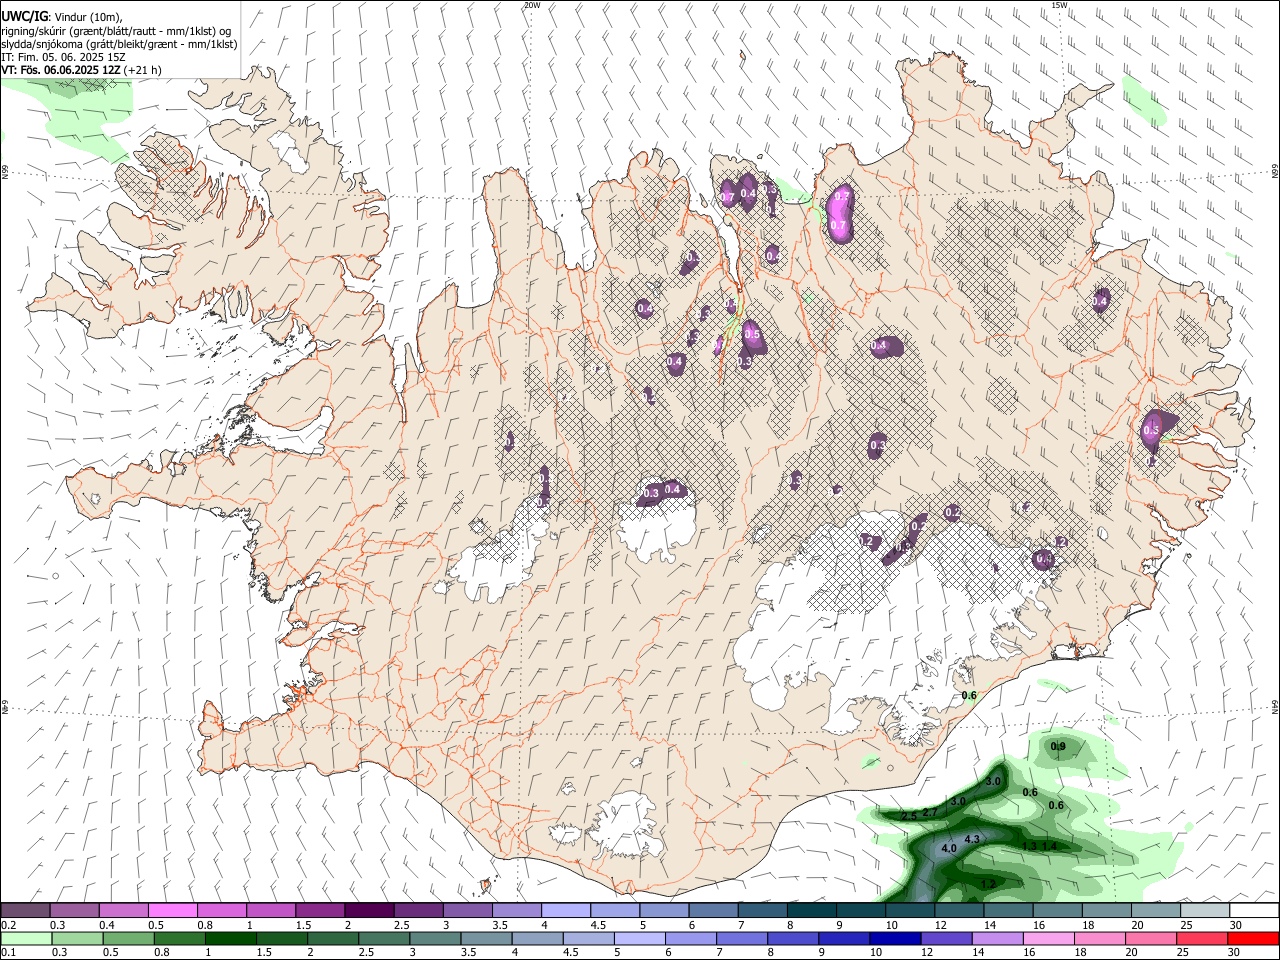Click the 'VT: Fös. 06.06.2025 12Z' valid time
Screen dimensions: 1280x960
pos(61,71)
